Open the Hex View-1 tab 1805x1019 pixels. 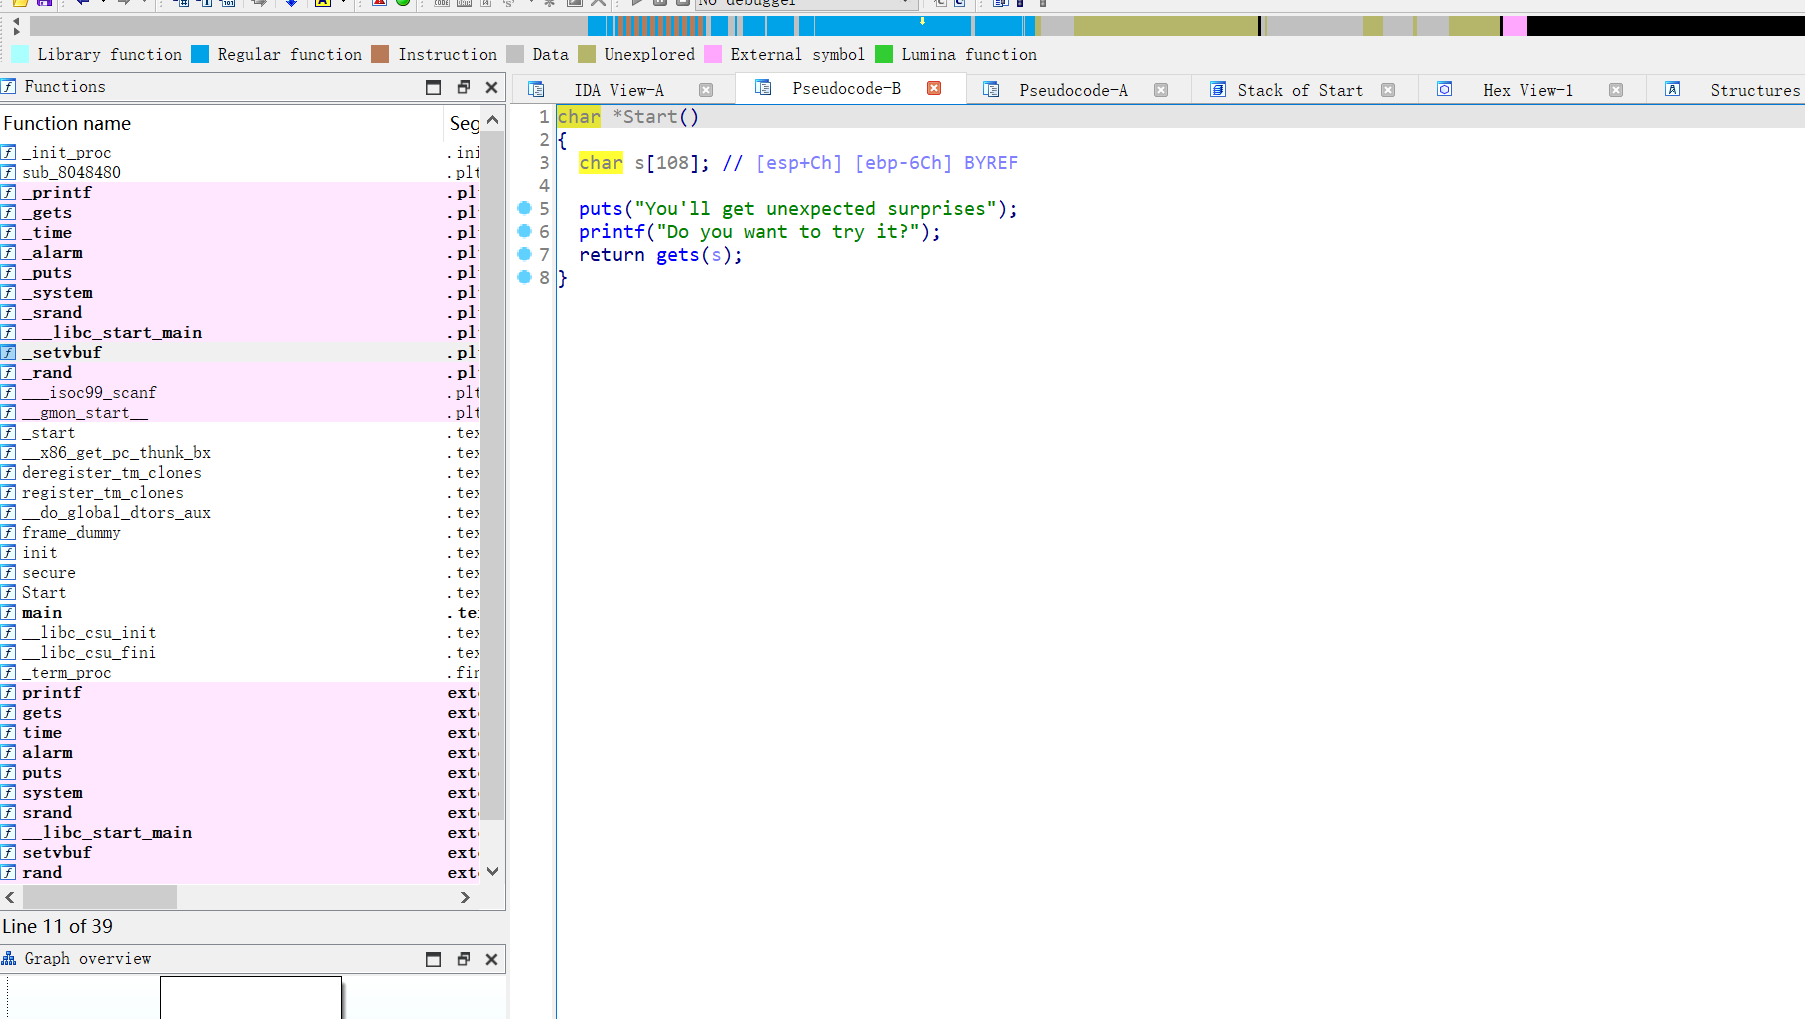tap(1527, 90)
